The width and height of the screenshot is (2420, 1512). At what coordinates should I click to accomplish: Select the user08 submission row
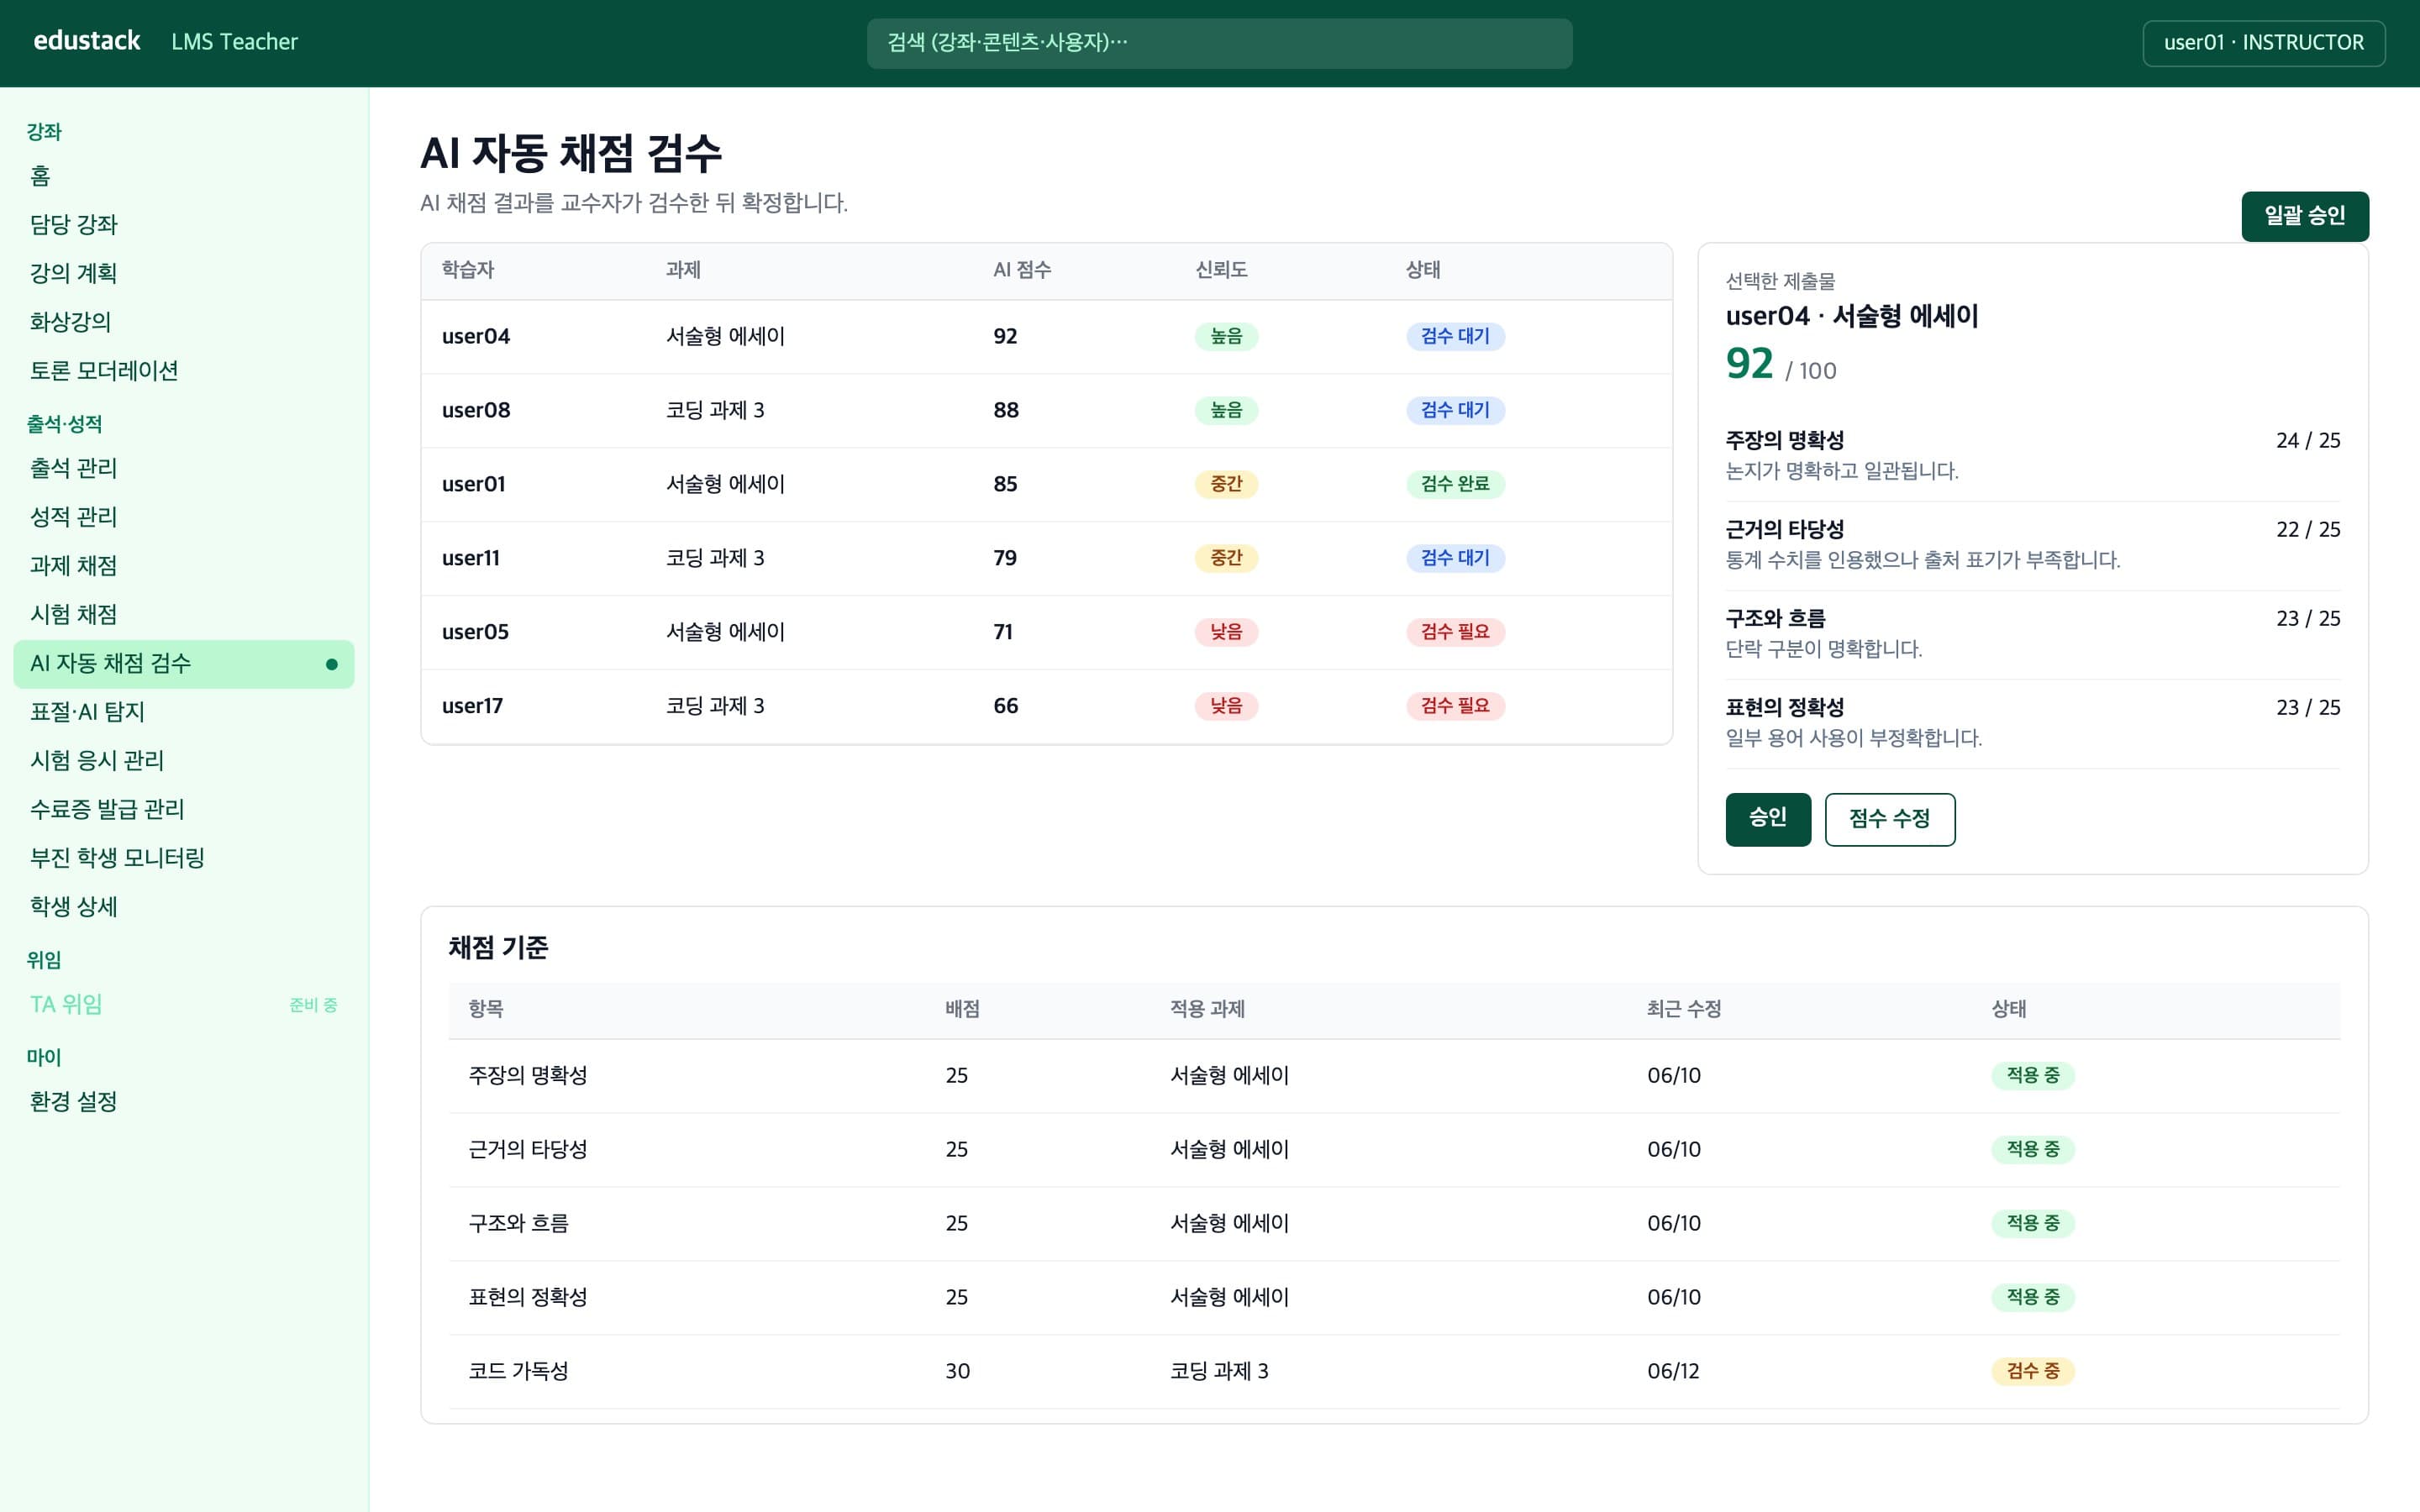pyautogui.click(x=1046, y=411)
